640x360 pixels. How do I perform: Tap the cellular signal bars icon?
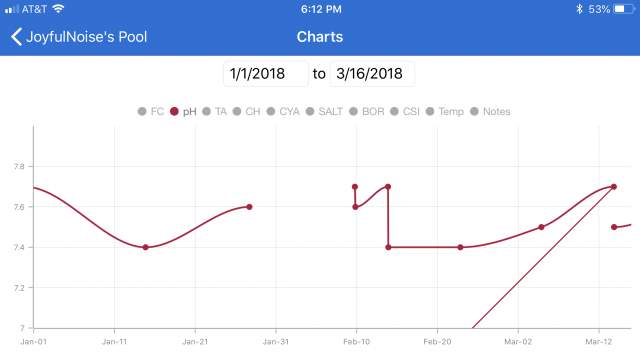(12, 9)
